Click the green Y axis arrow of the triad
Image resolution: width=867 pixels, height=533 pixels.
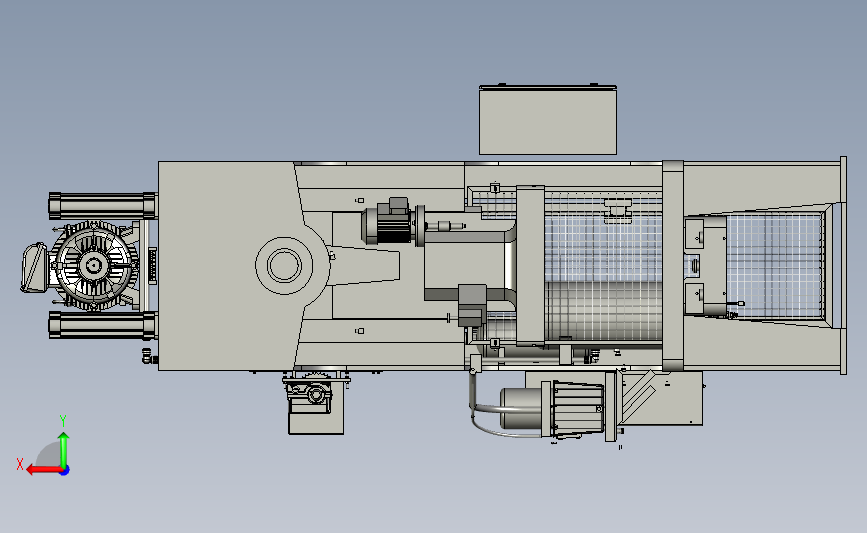coord(64,451)
